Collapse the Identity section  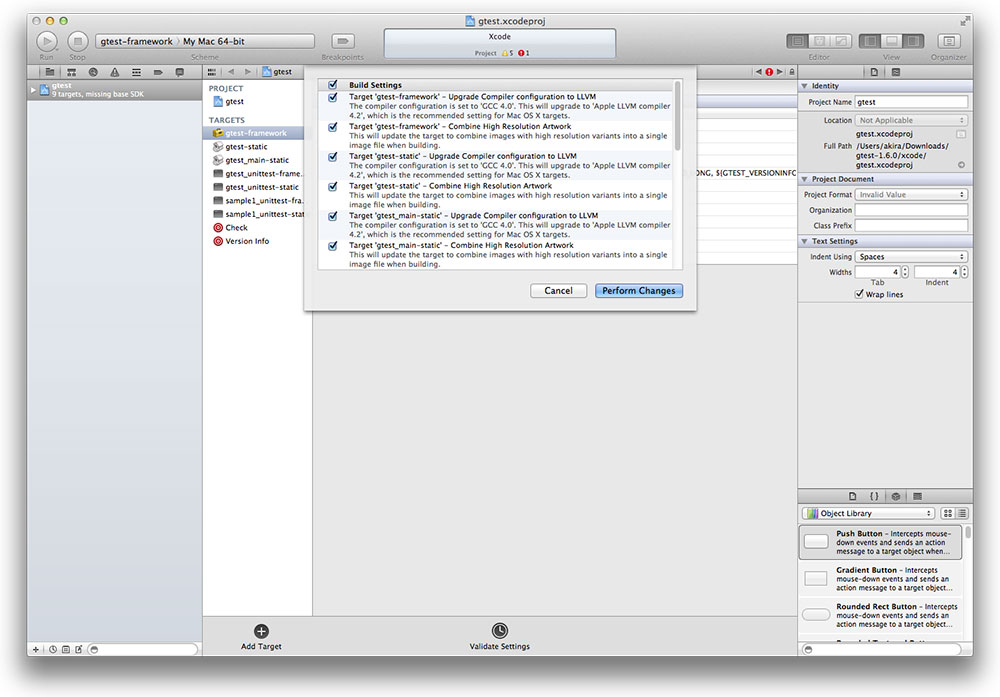pyautogui.click(x=804, y=86)
